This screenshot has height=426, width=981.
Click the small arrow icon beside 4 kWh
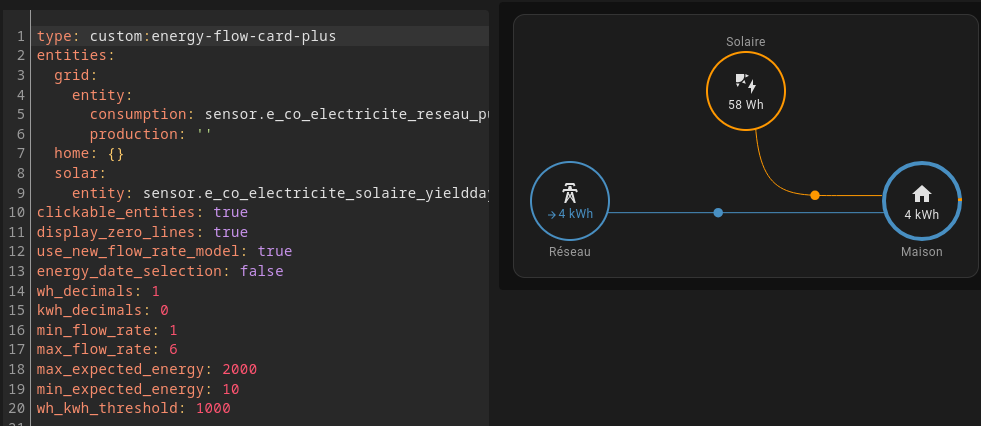pyautogui.click(x=551, y=215)
